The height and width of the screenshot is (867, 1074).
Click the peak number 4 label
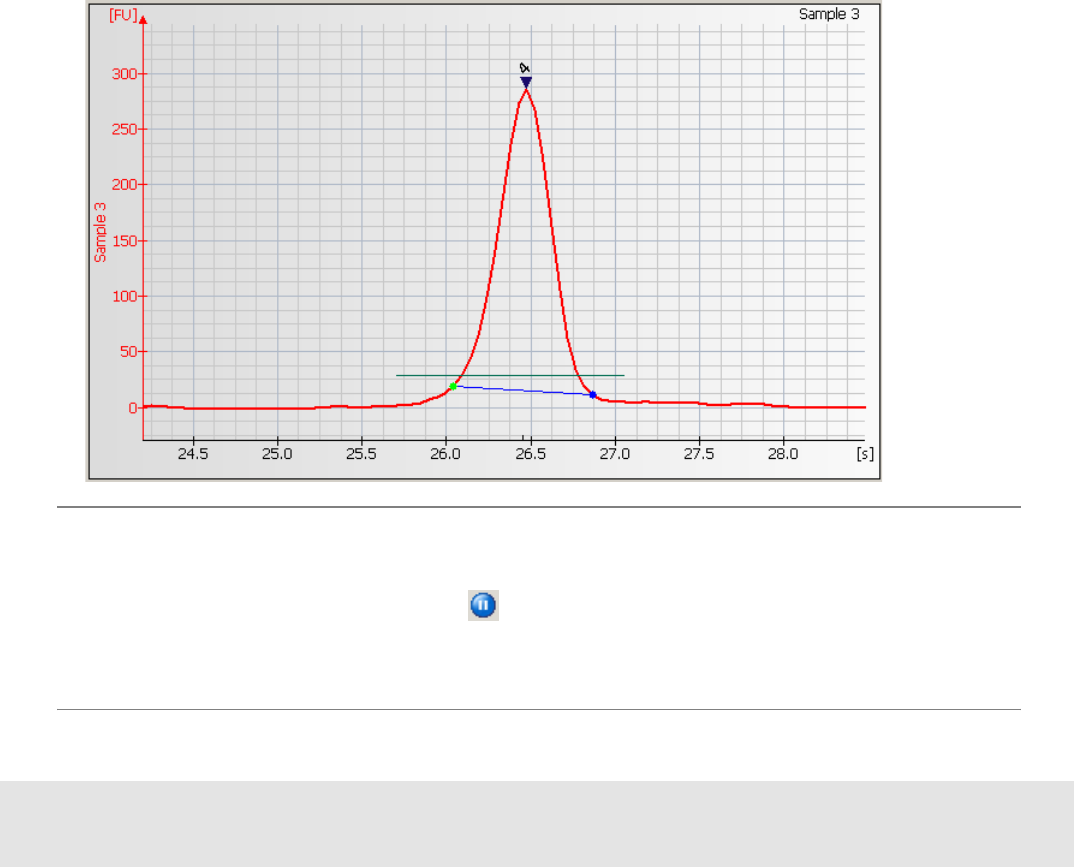coord(525,68)
